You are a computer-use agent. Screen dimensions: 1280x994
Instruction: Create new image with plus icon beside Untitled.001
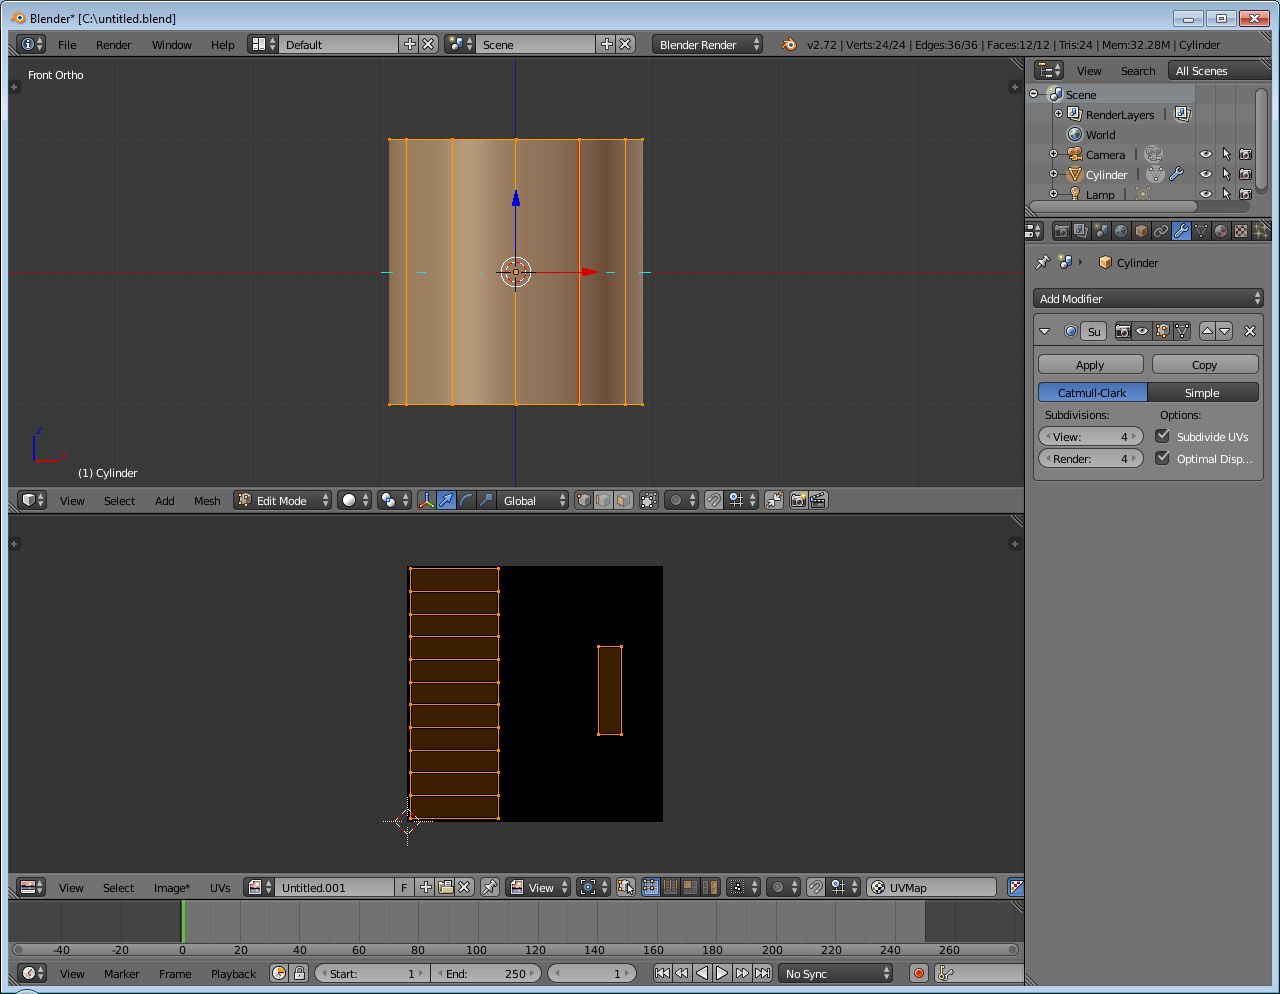tap(426, 887)
